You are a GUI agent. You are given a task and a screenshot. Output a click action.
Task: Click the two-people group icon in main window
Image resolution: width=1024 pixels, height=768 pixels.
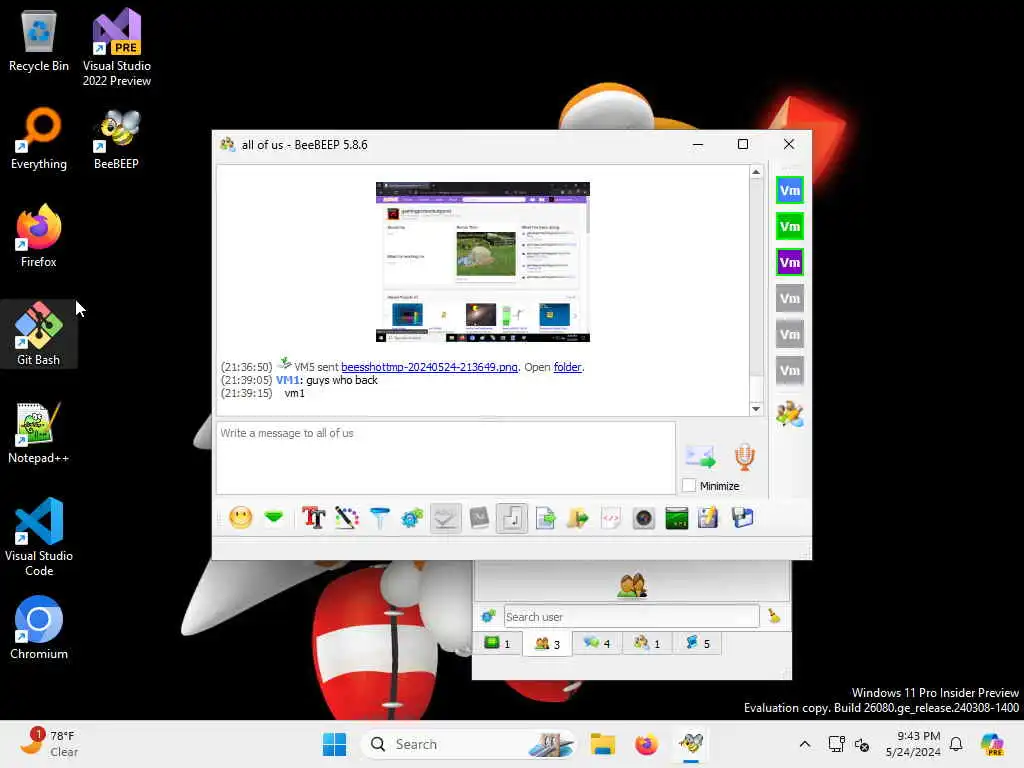click(x=632, y=585)
